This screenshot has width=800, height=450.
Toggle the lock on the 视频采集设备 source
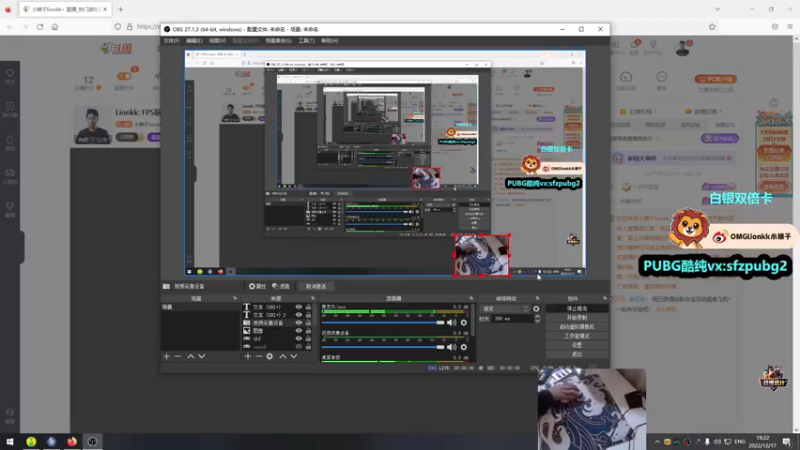308,322
